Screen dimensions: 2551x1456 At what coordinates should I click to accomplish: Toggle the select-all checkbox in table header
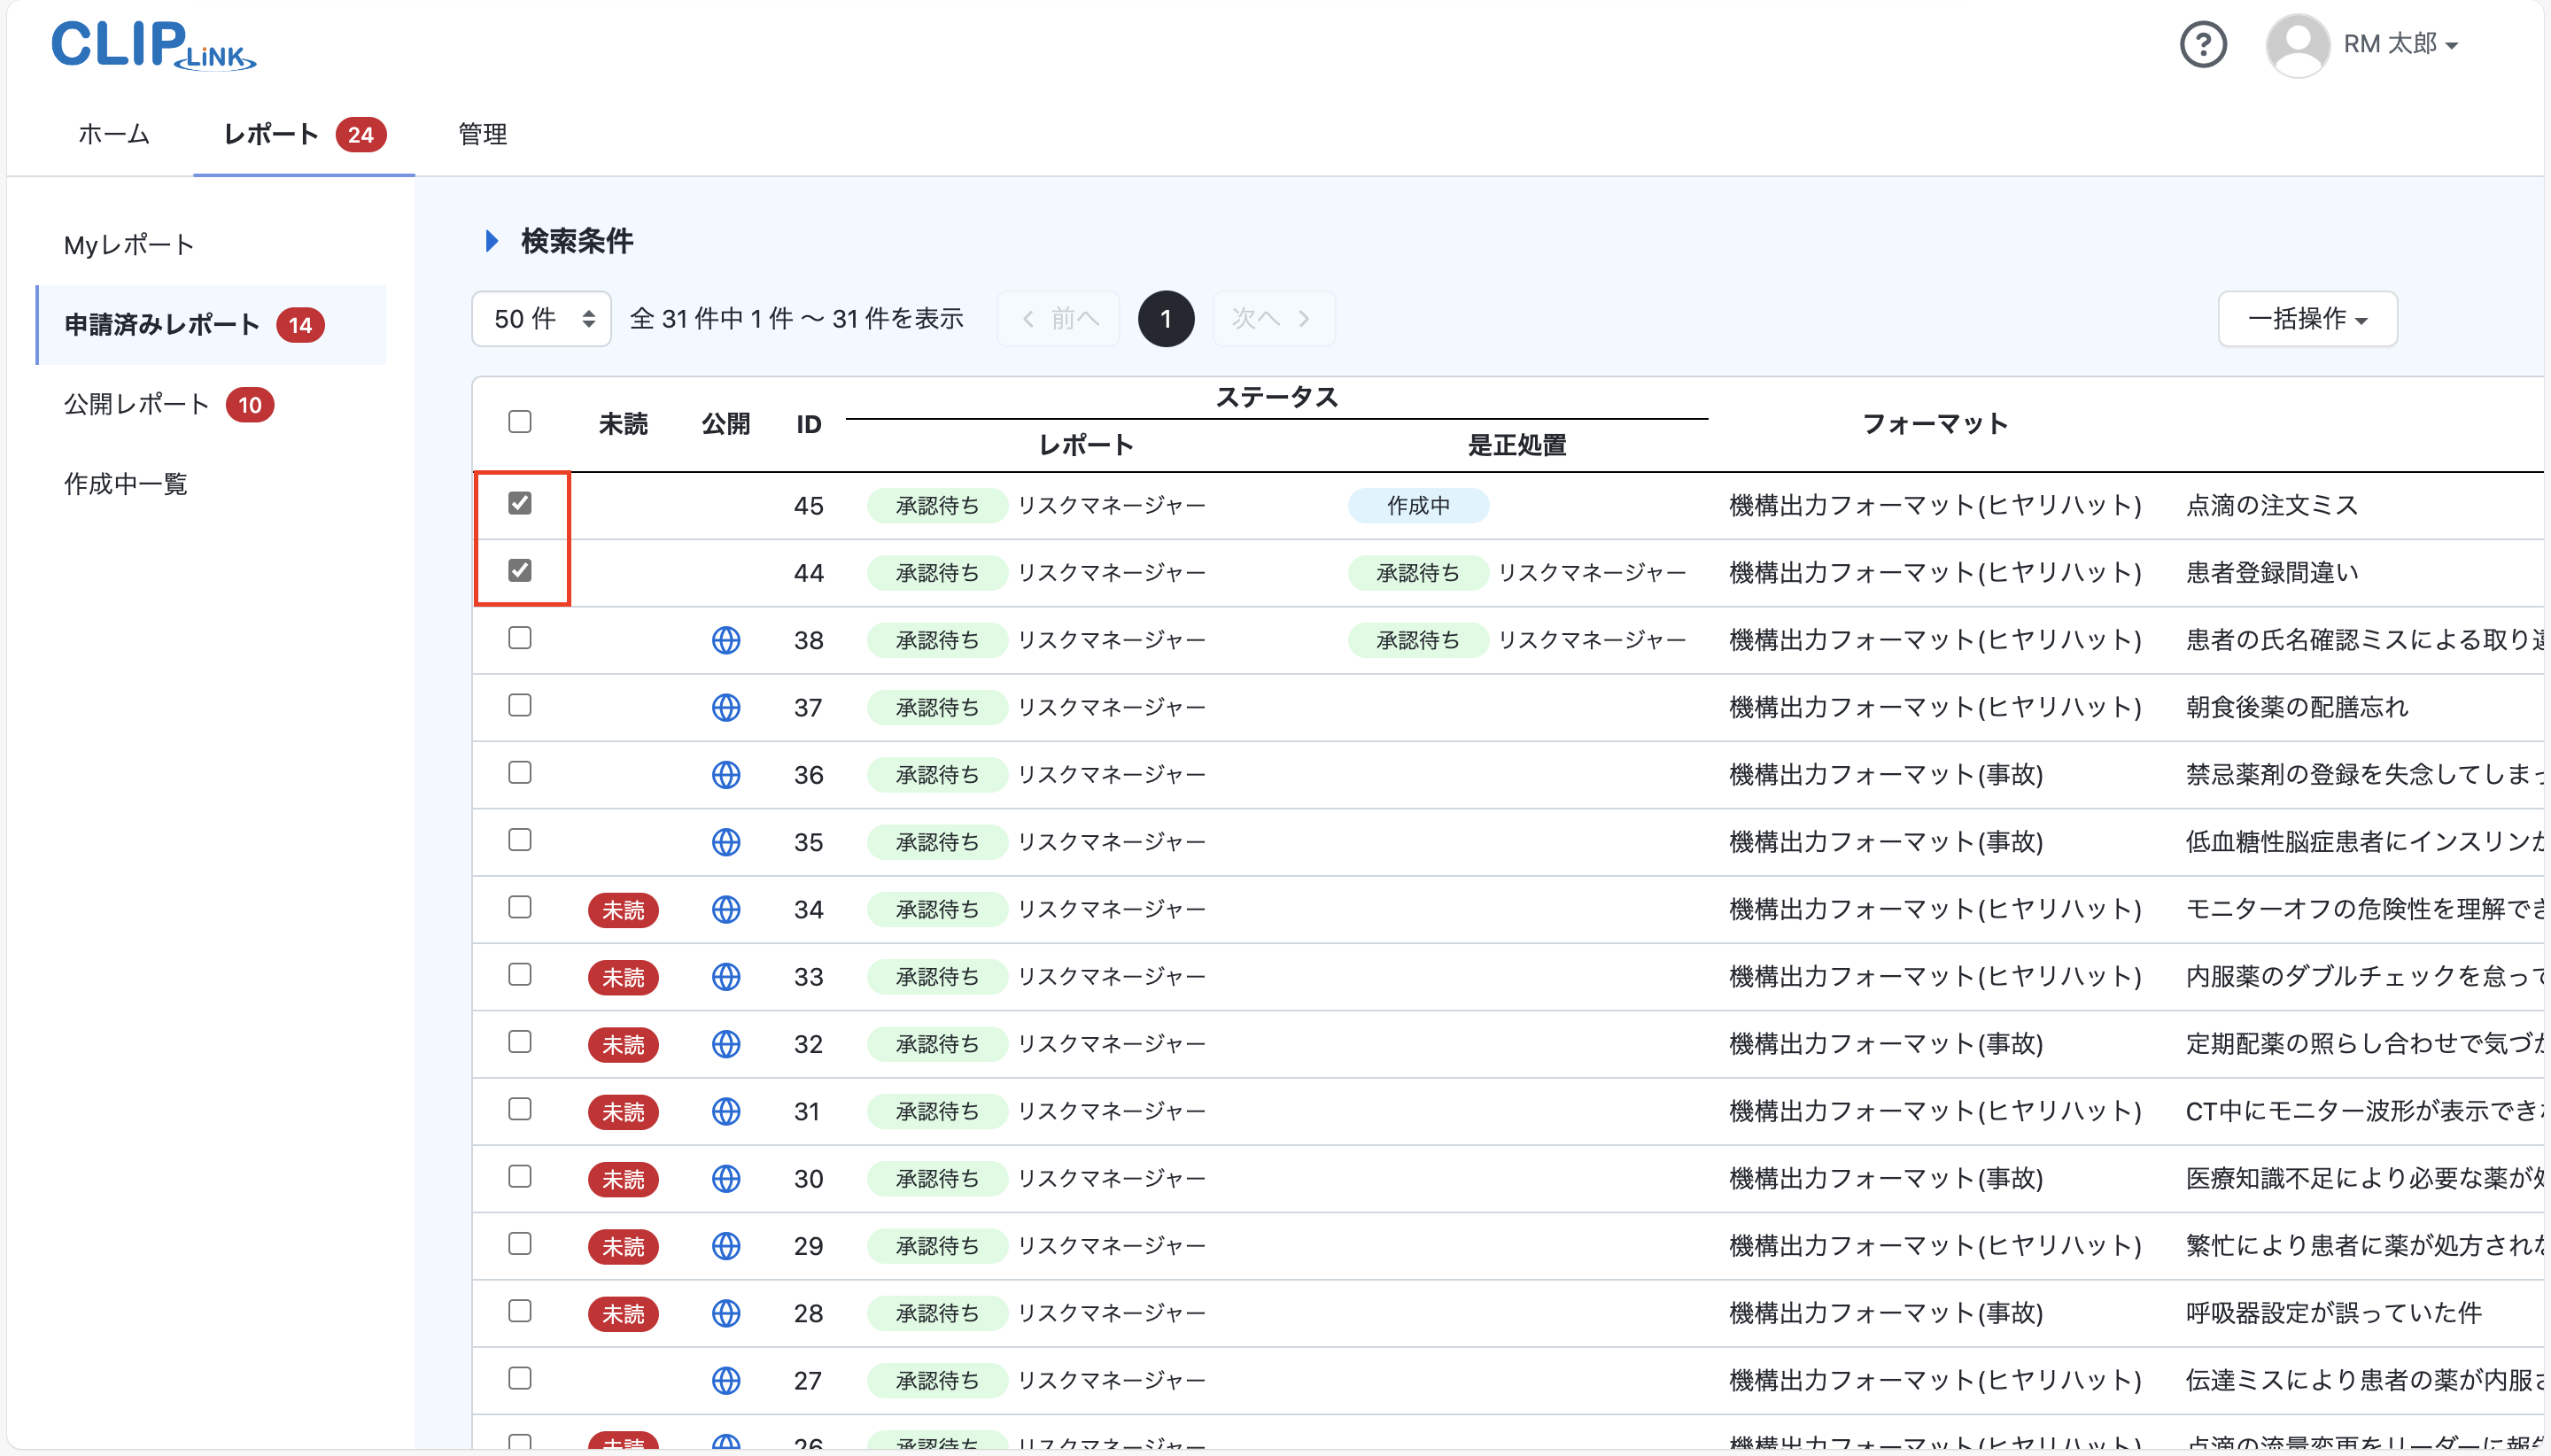520,422
